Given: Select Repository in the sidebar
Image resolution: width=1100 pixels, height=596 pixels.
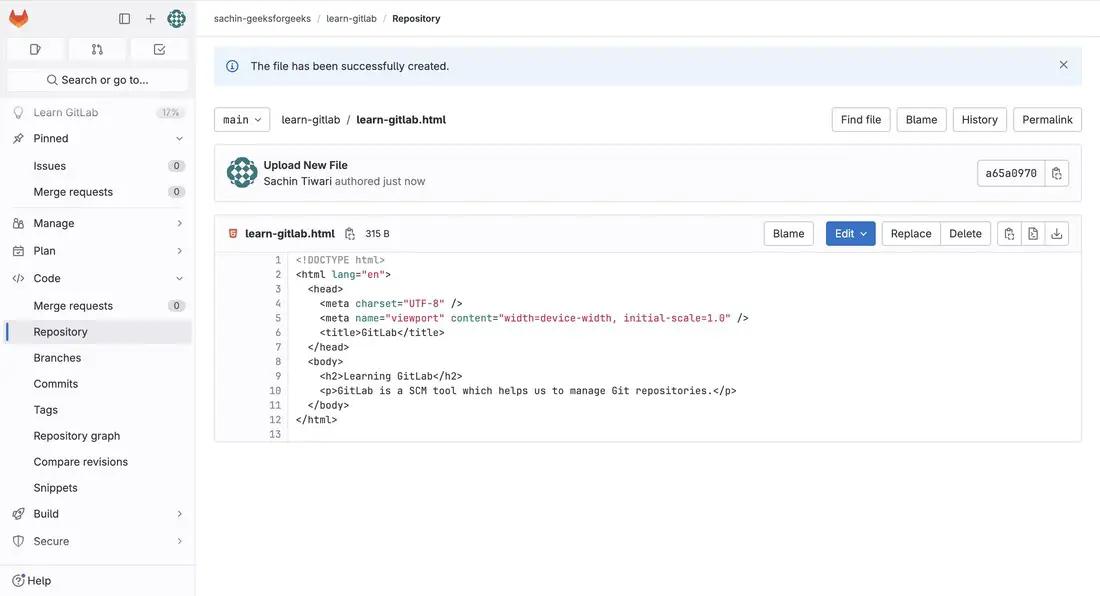Looking at the screenshot, I should 98,332.
